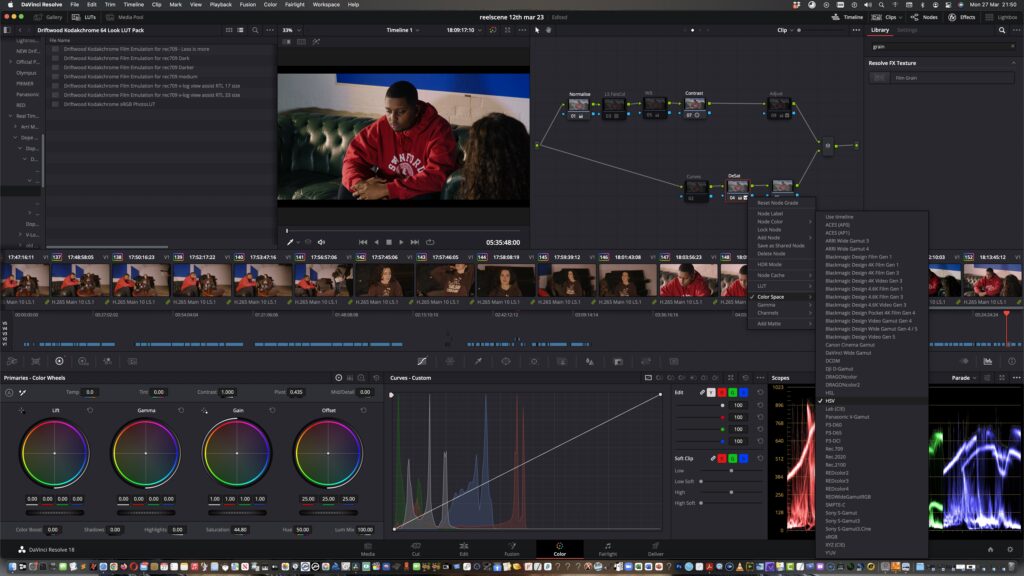Click the Auto Balance A icon
This screenshot has width=1024, height=576.
(9, 392)
